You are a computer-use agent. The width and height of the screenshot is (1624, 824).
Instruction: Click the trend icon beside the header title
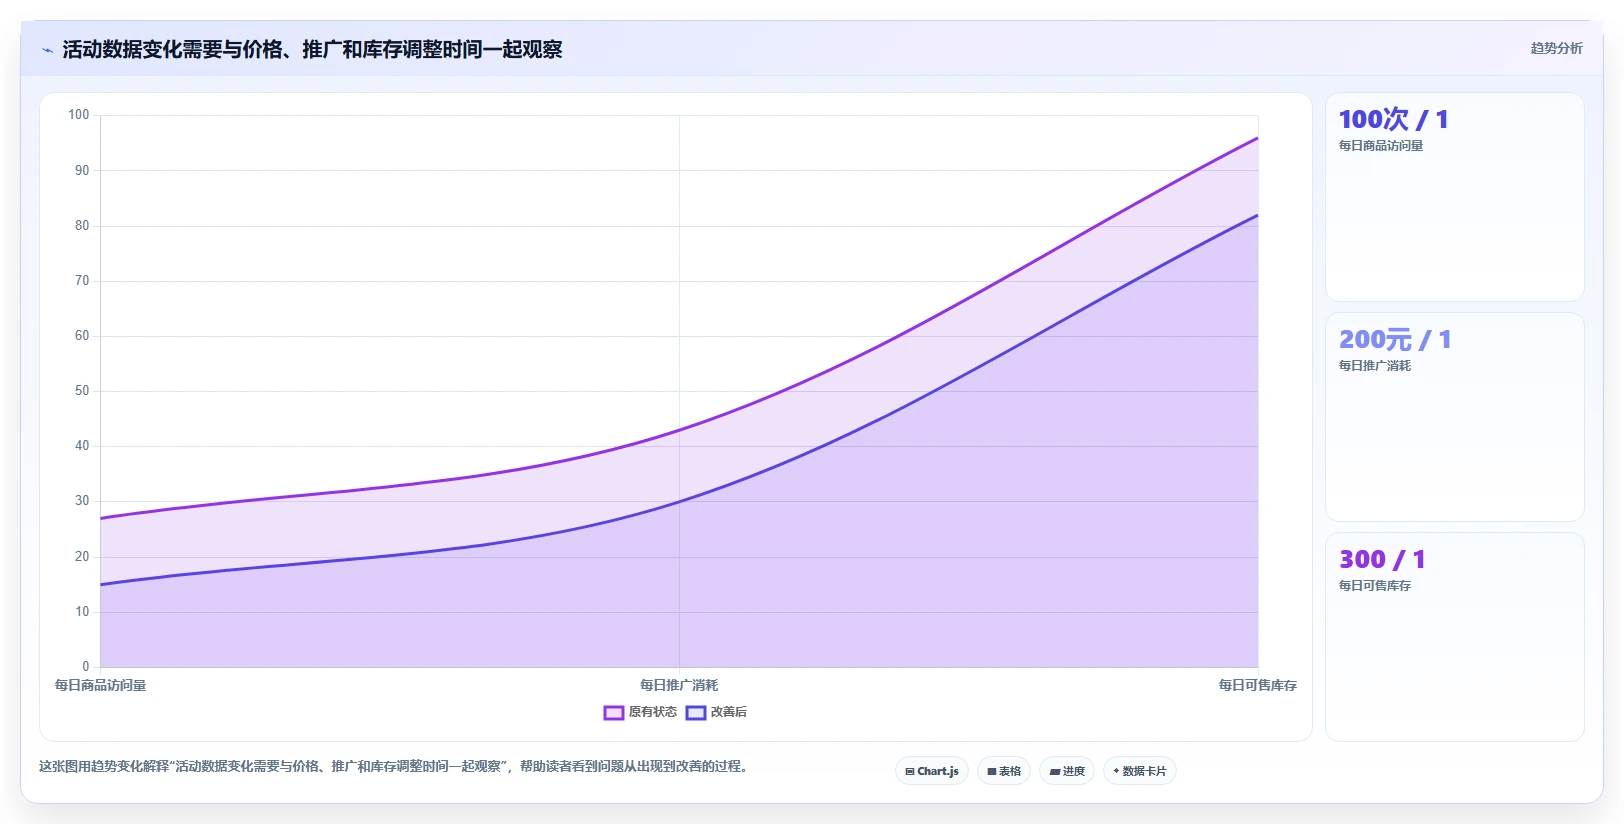pos(47,50)
